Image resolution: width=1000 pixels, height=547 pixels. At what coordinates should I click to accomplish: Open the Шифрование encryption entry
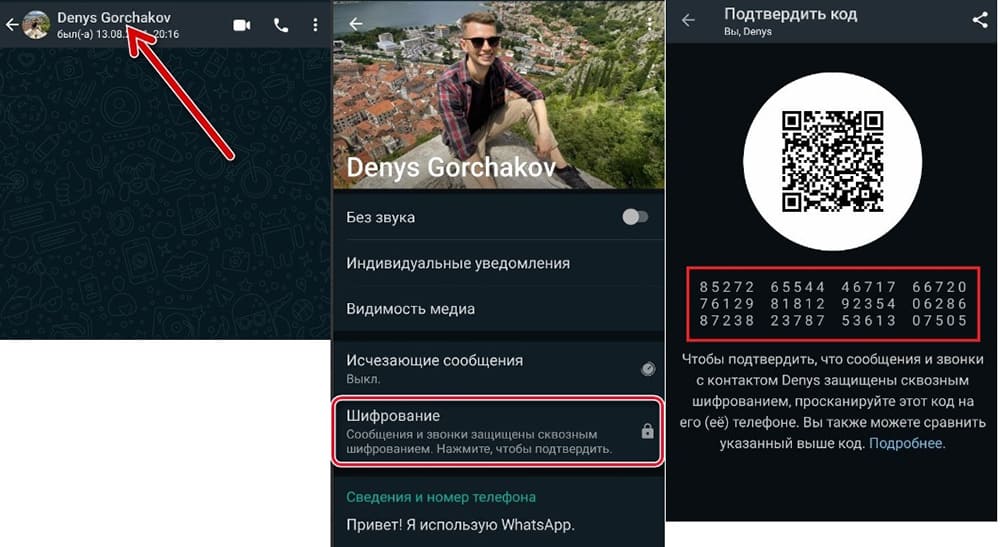[x=498, y=431]
